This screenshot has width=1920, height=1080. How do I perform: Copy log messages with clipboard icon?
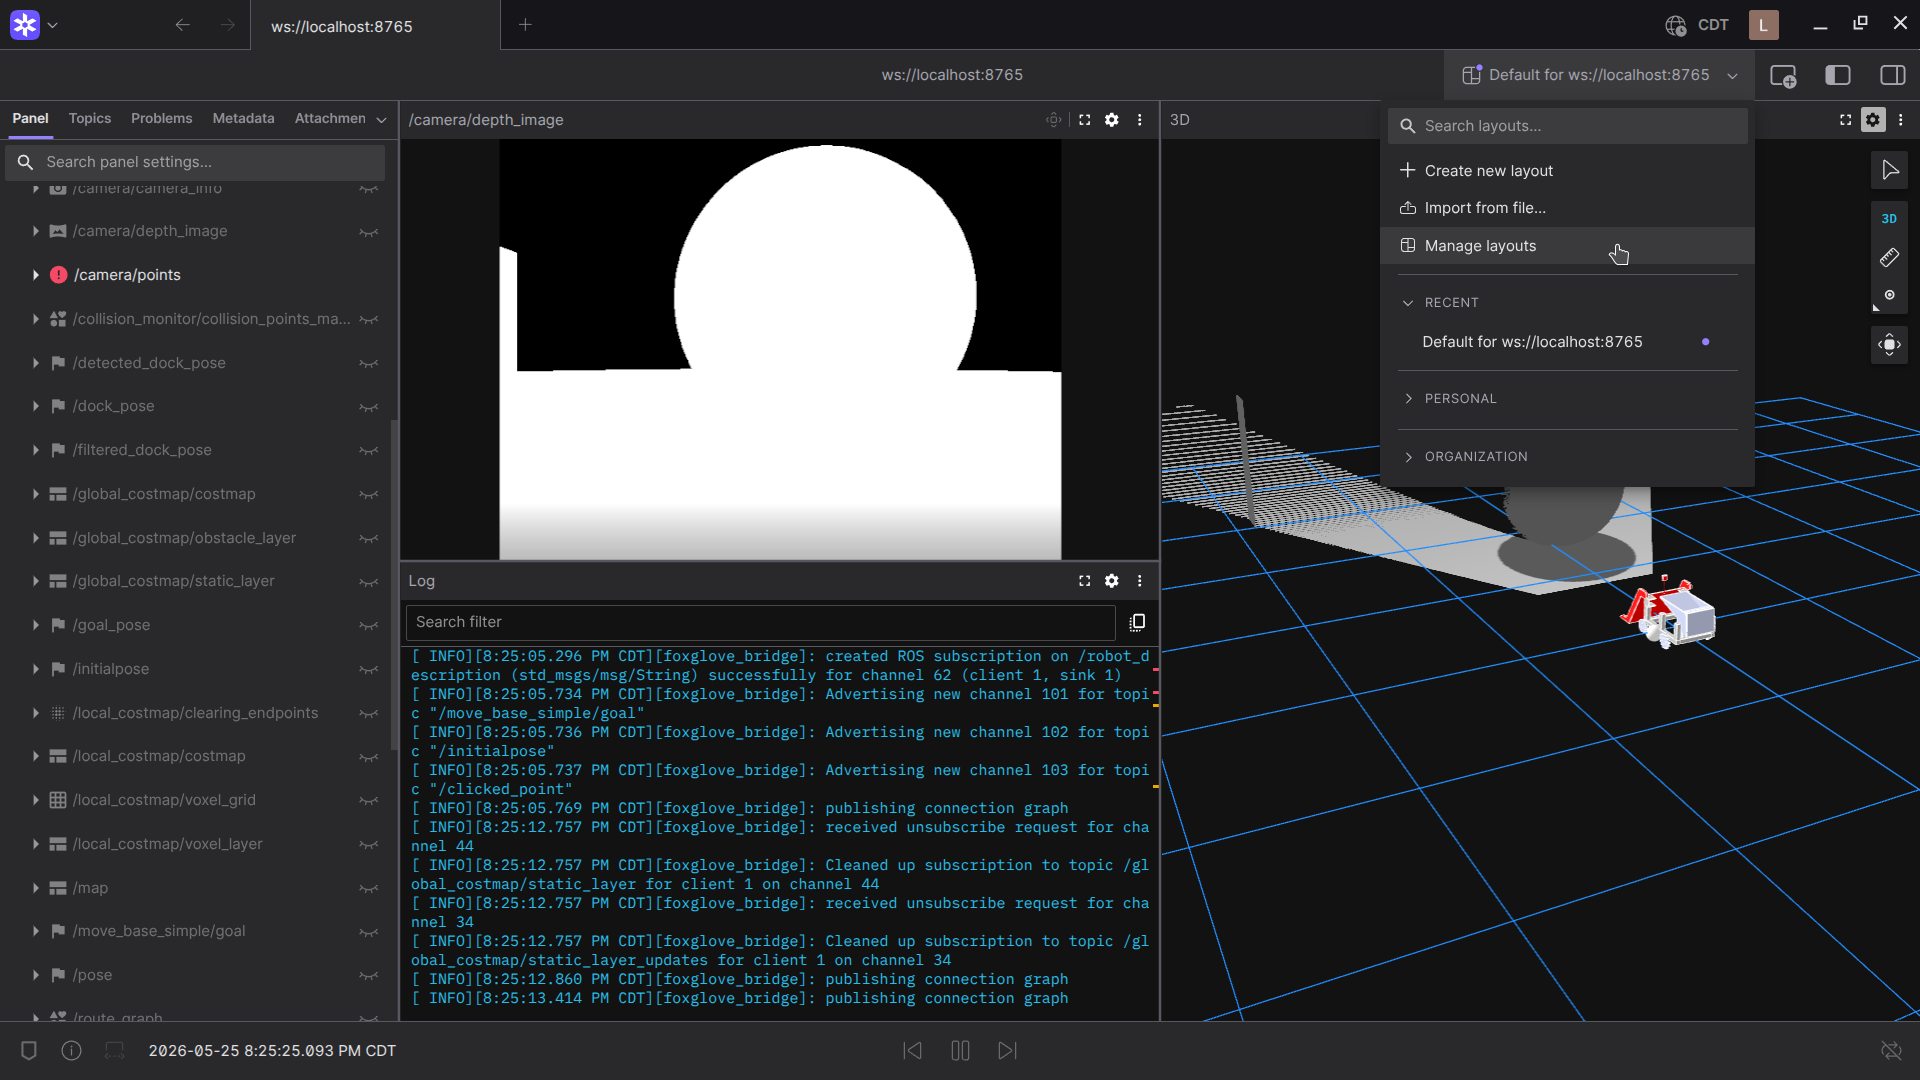coord(1137,622)
